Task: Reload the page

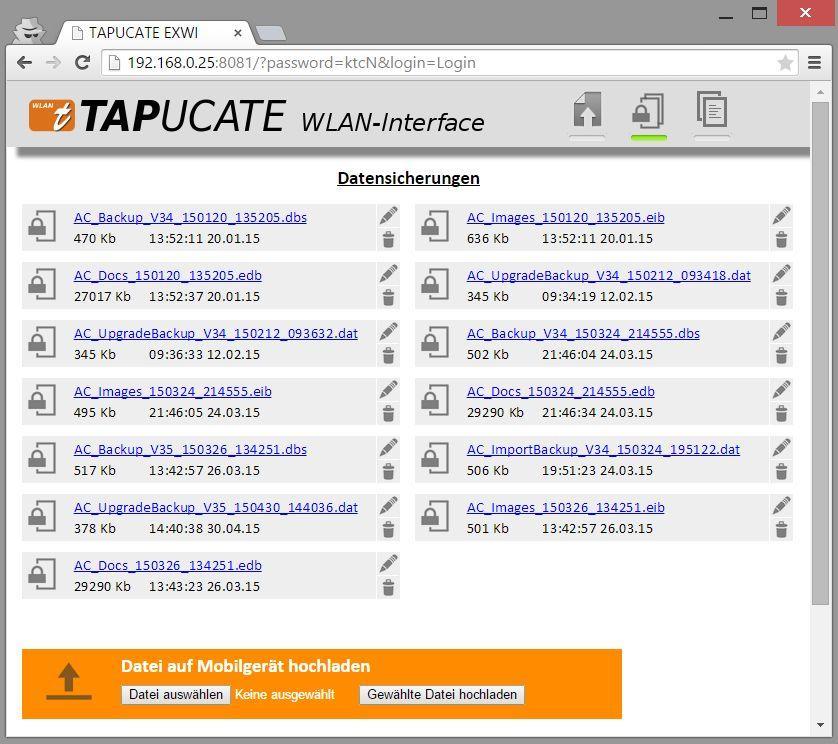Action: 82,63
